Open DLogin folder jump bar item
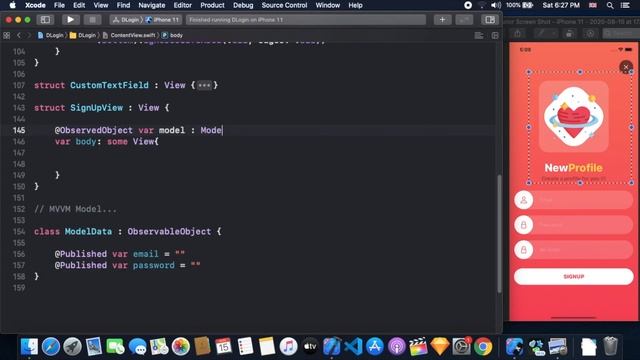The height and width of the screenshot is (360, 640). click(x=83, y=36)
